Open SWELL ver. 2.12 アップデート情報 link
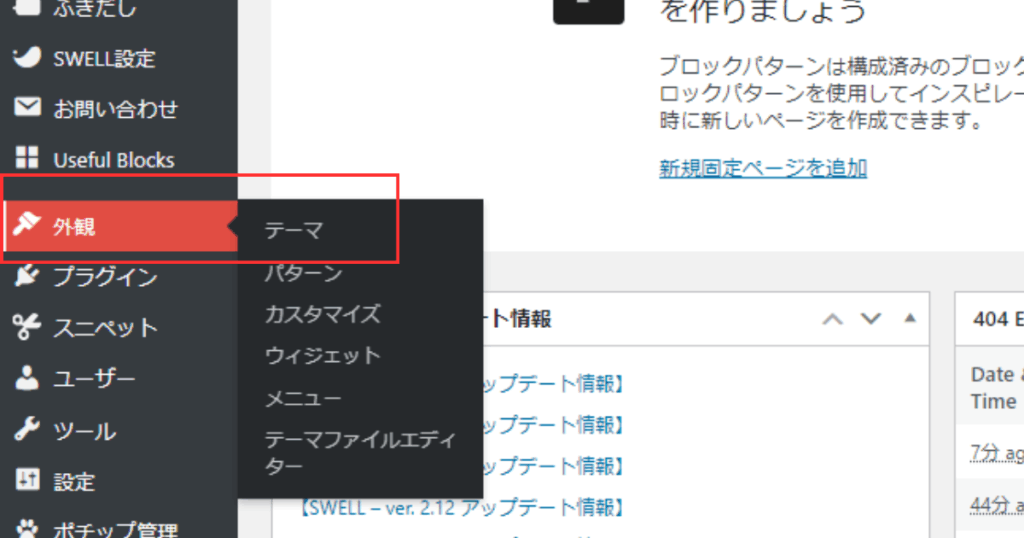The height and width of the screenshot is (538, 1024). point(462,507)
